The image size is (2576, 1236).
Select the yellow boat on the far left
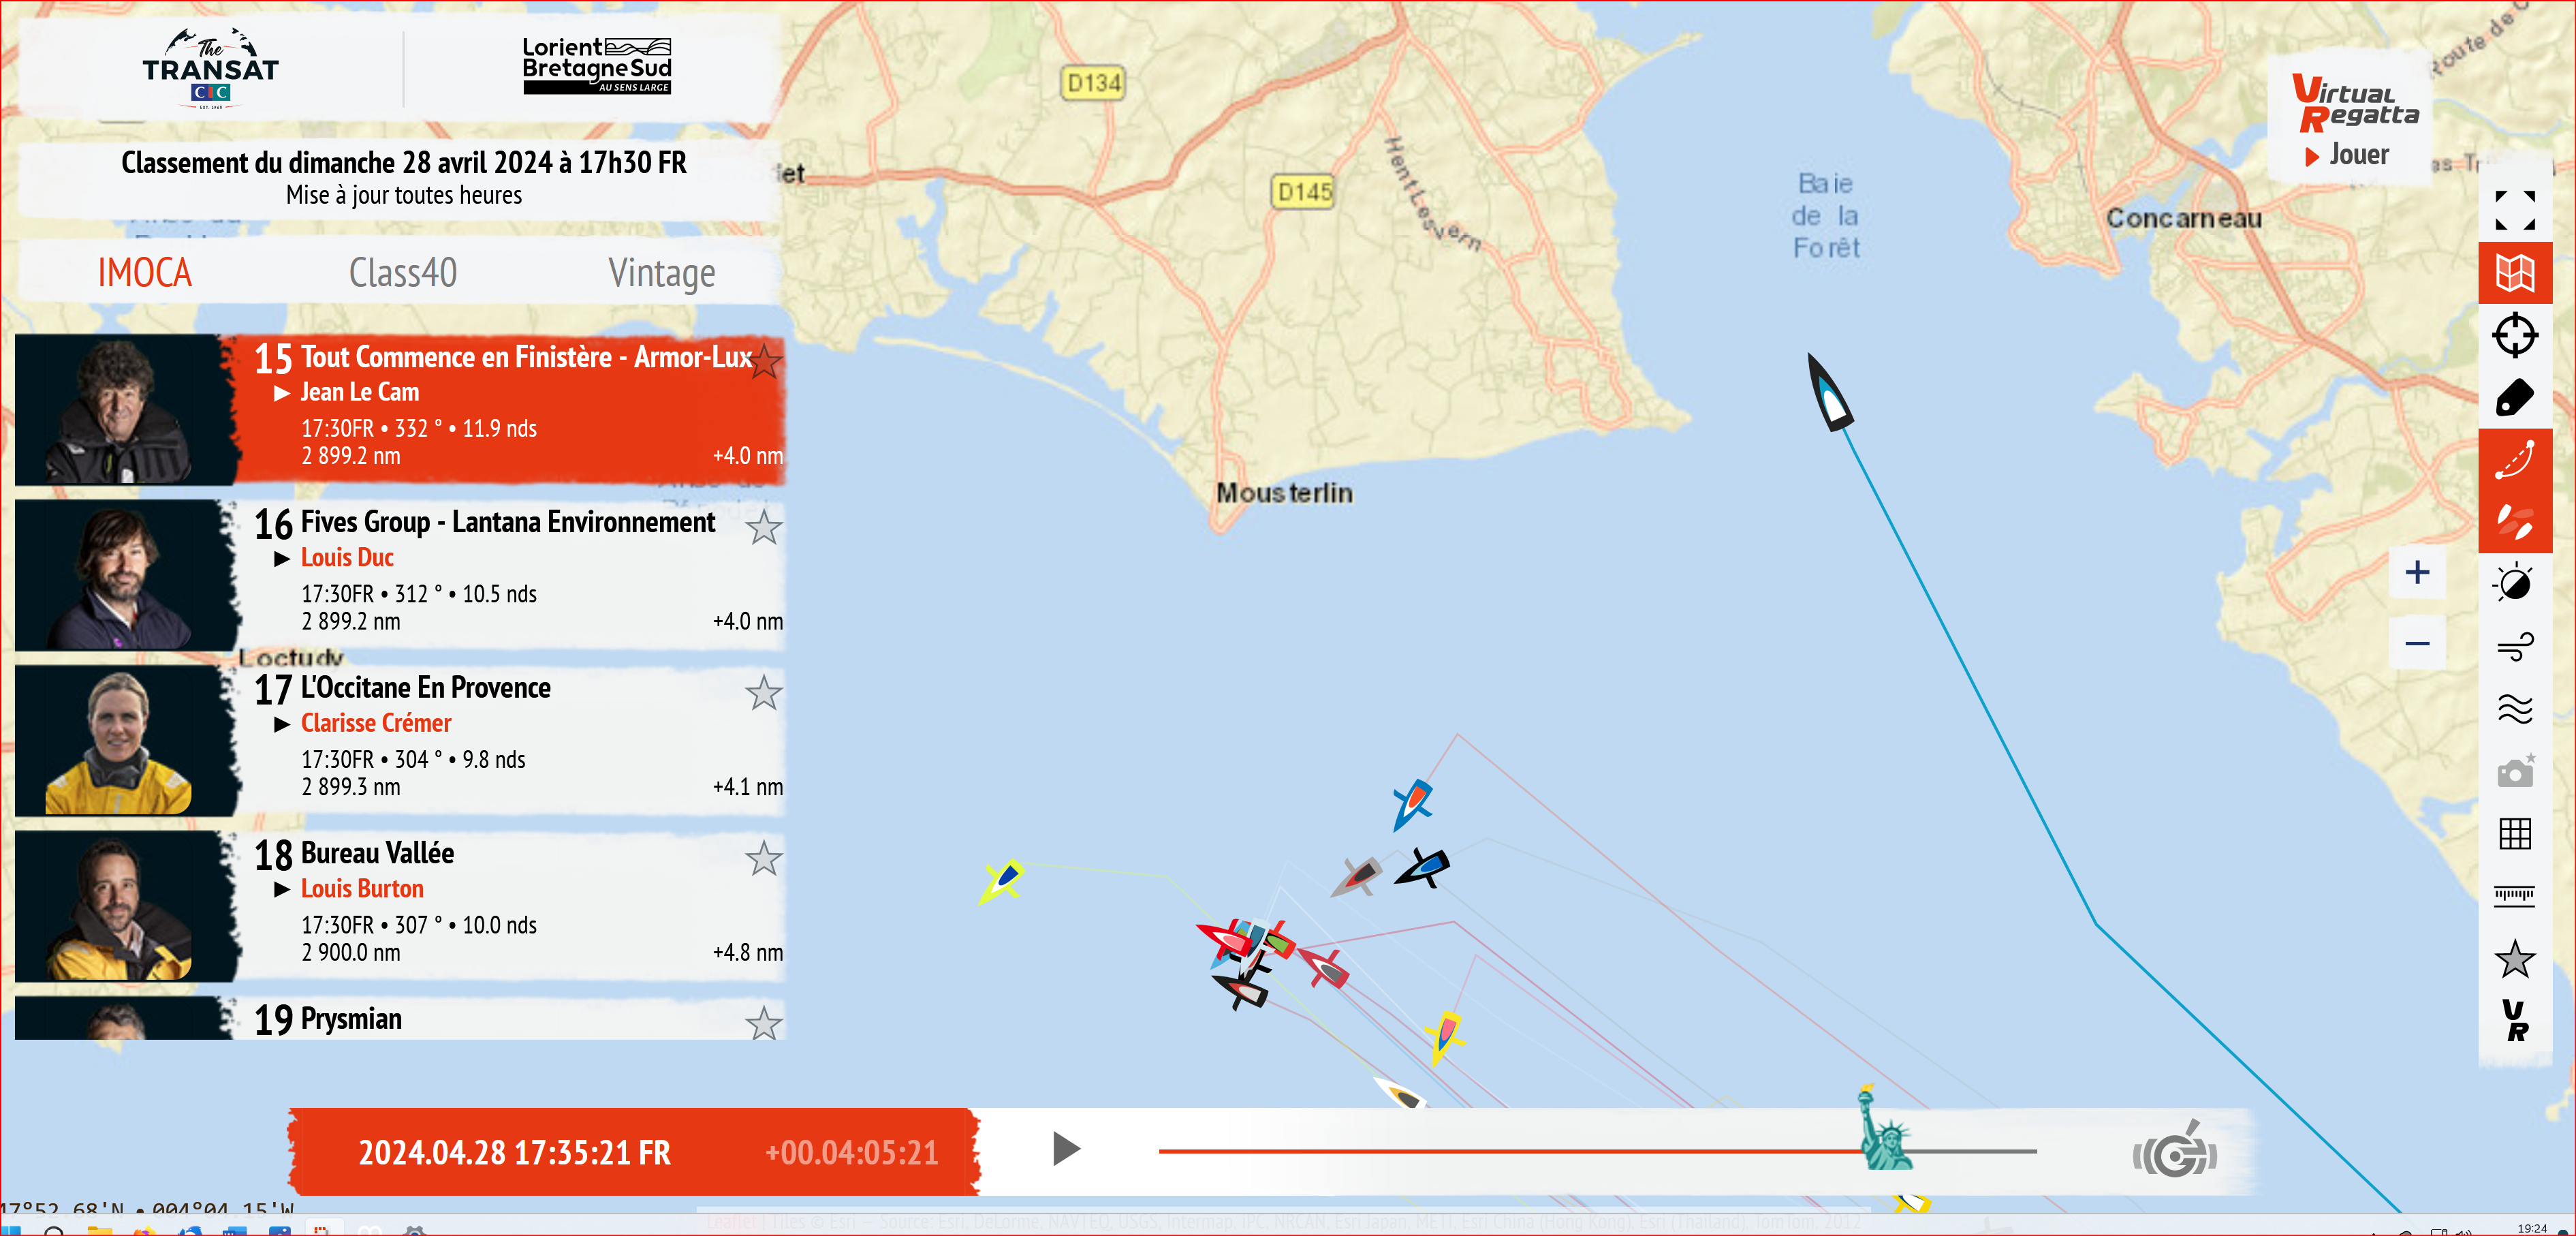click(1002, 881)
